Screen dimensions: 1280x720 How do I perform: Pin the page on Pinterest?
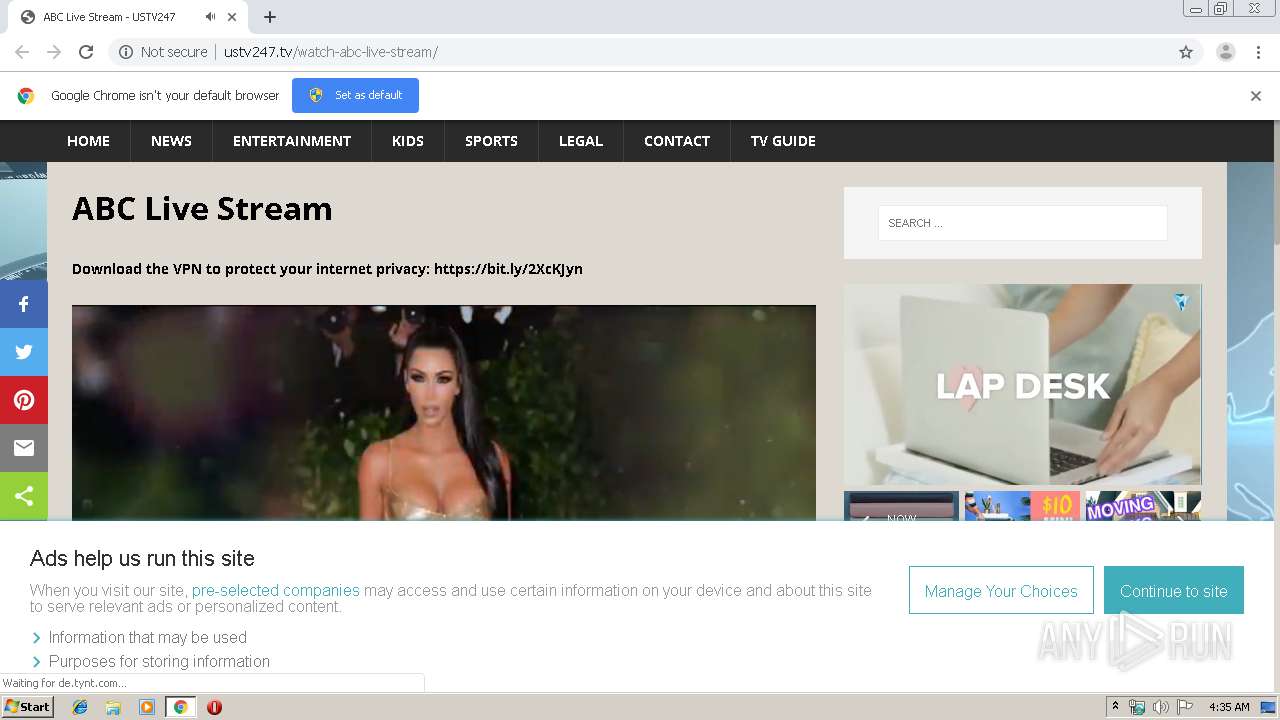(x=24, y=400)
